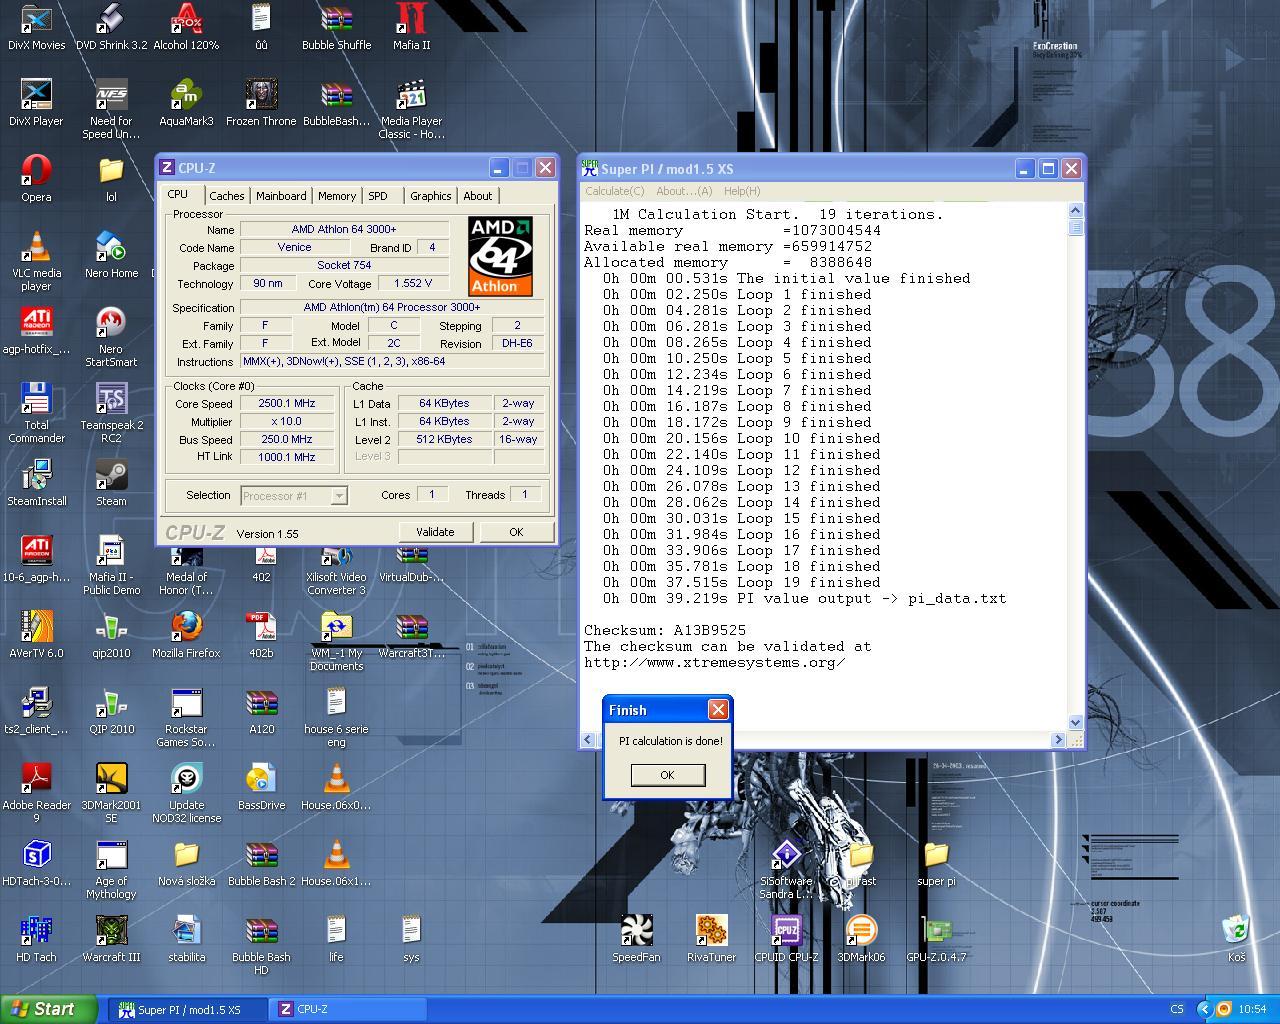Launch Teamspeak 2 RC2 shortcut
Image resolution: width=1280 pixels, height=1024 pixels.
coord(111,414)
